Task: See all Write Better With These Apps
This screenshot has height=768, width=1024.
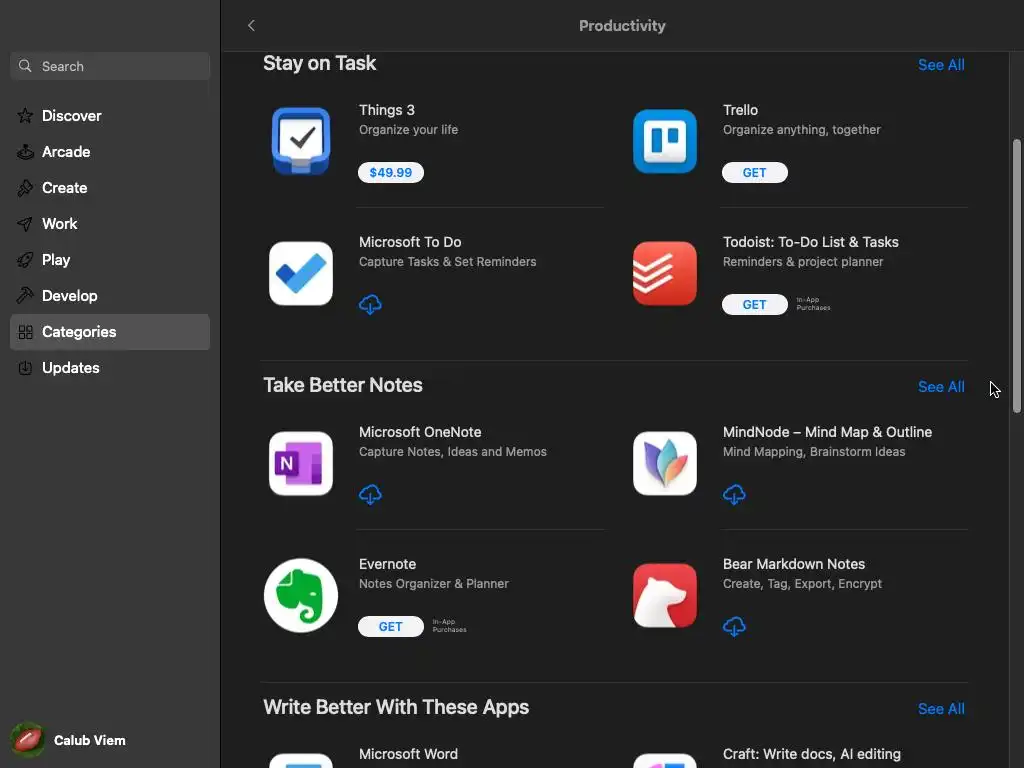Action: pyautogui.click(x=941, y=709)
